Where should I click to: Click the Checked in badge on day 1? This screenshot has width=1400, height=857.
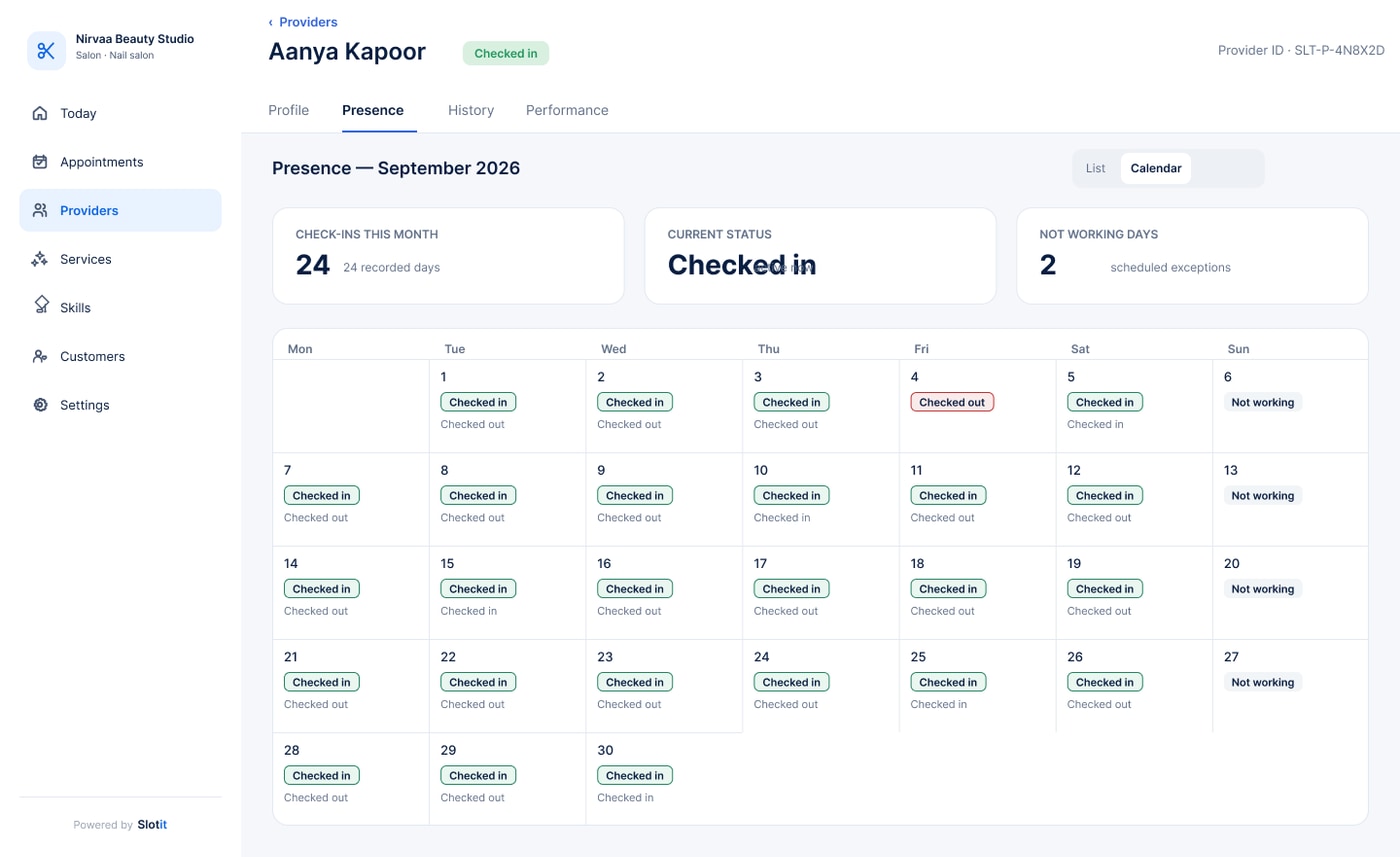tap(478, 402)
